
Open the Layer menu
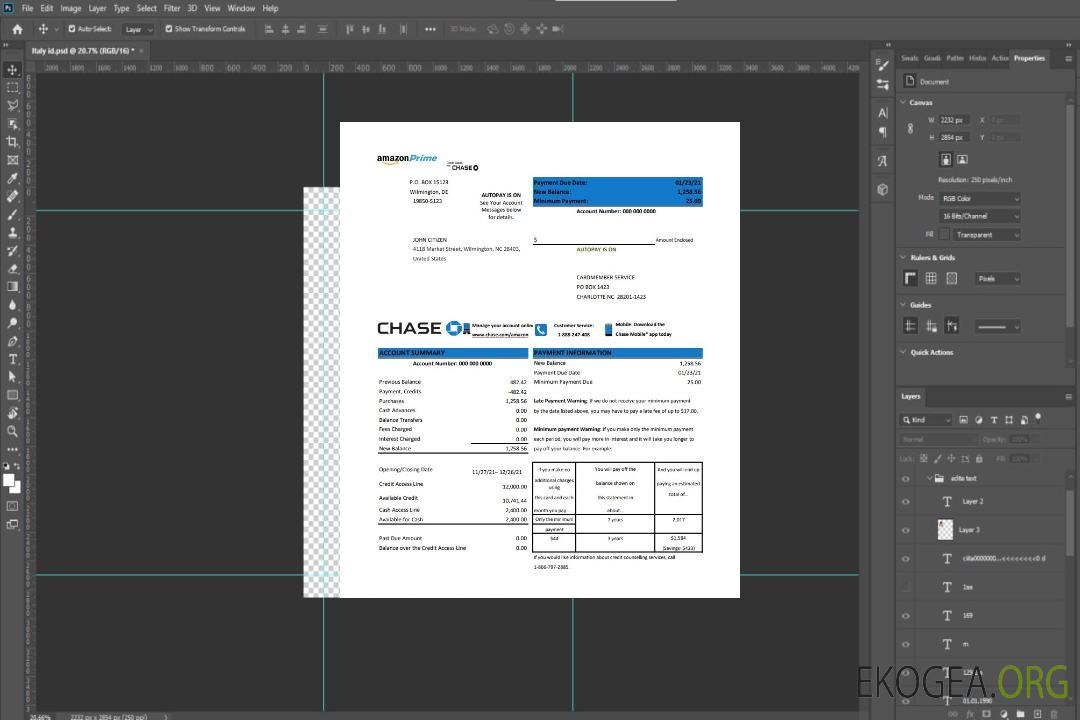[97, 8]
